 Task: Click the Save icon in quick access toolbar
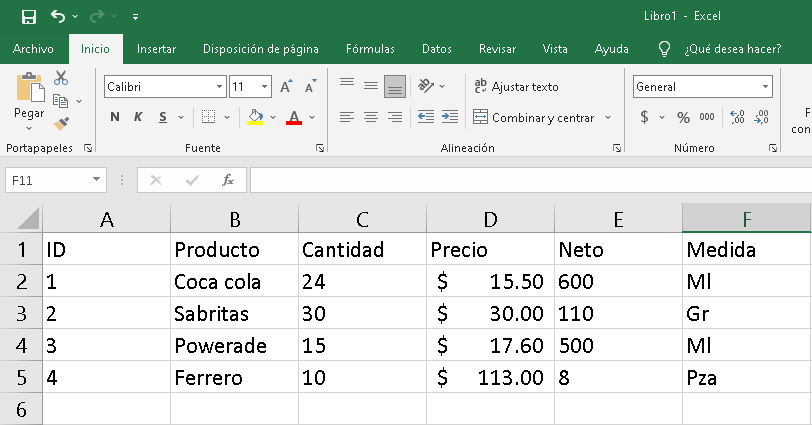click(x=28, y=17)
